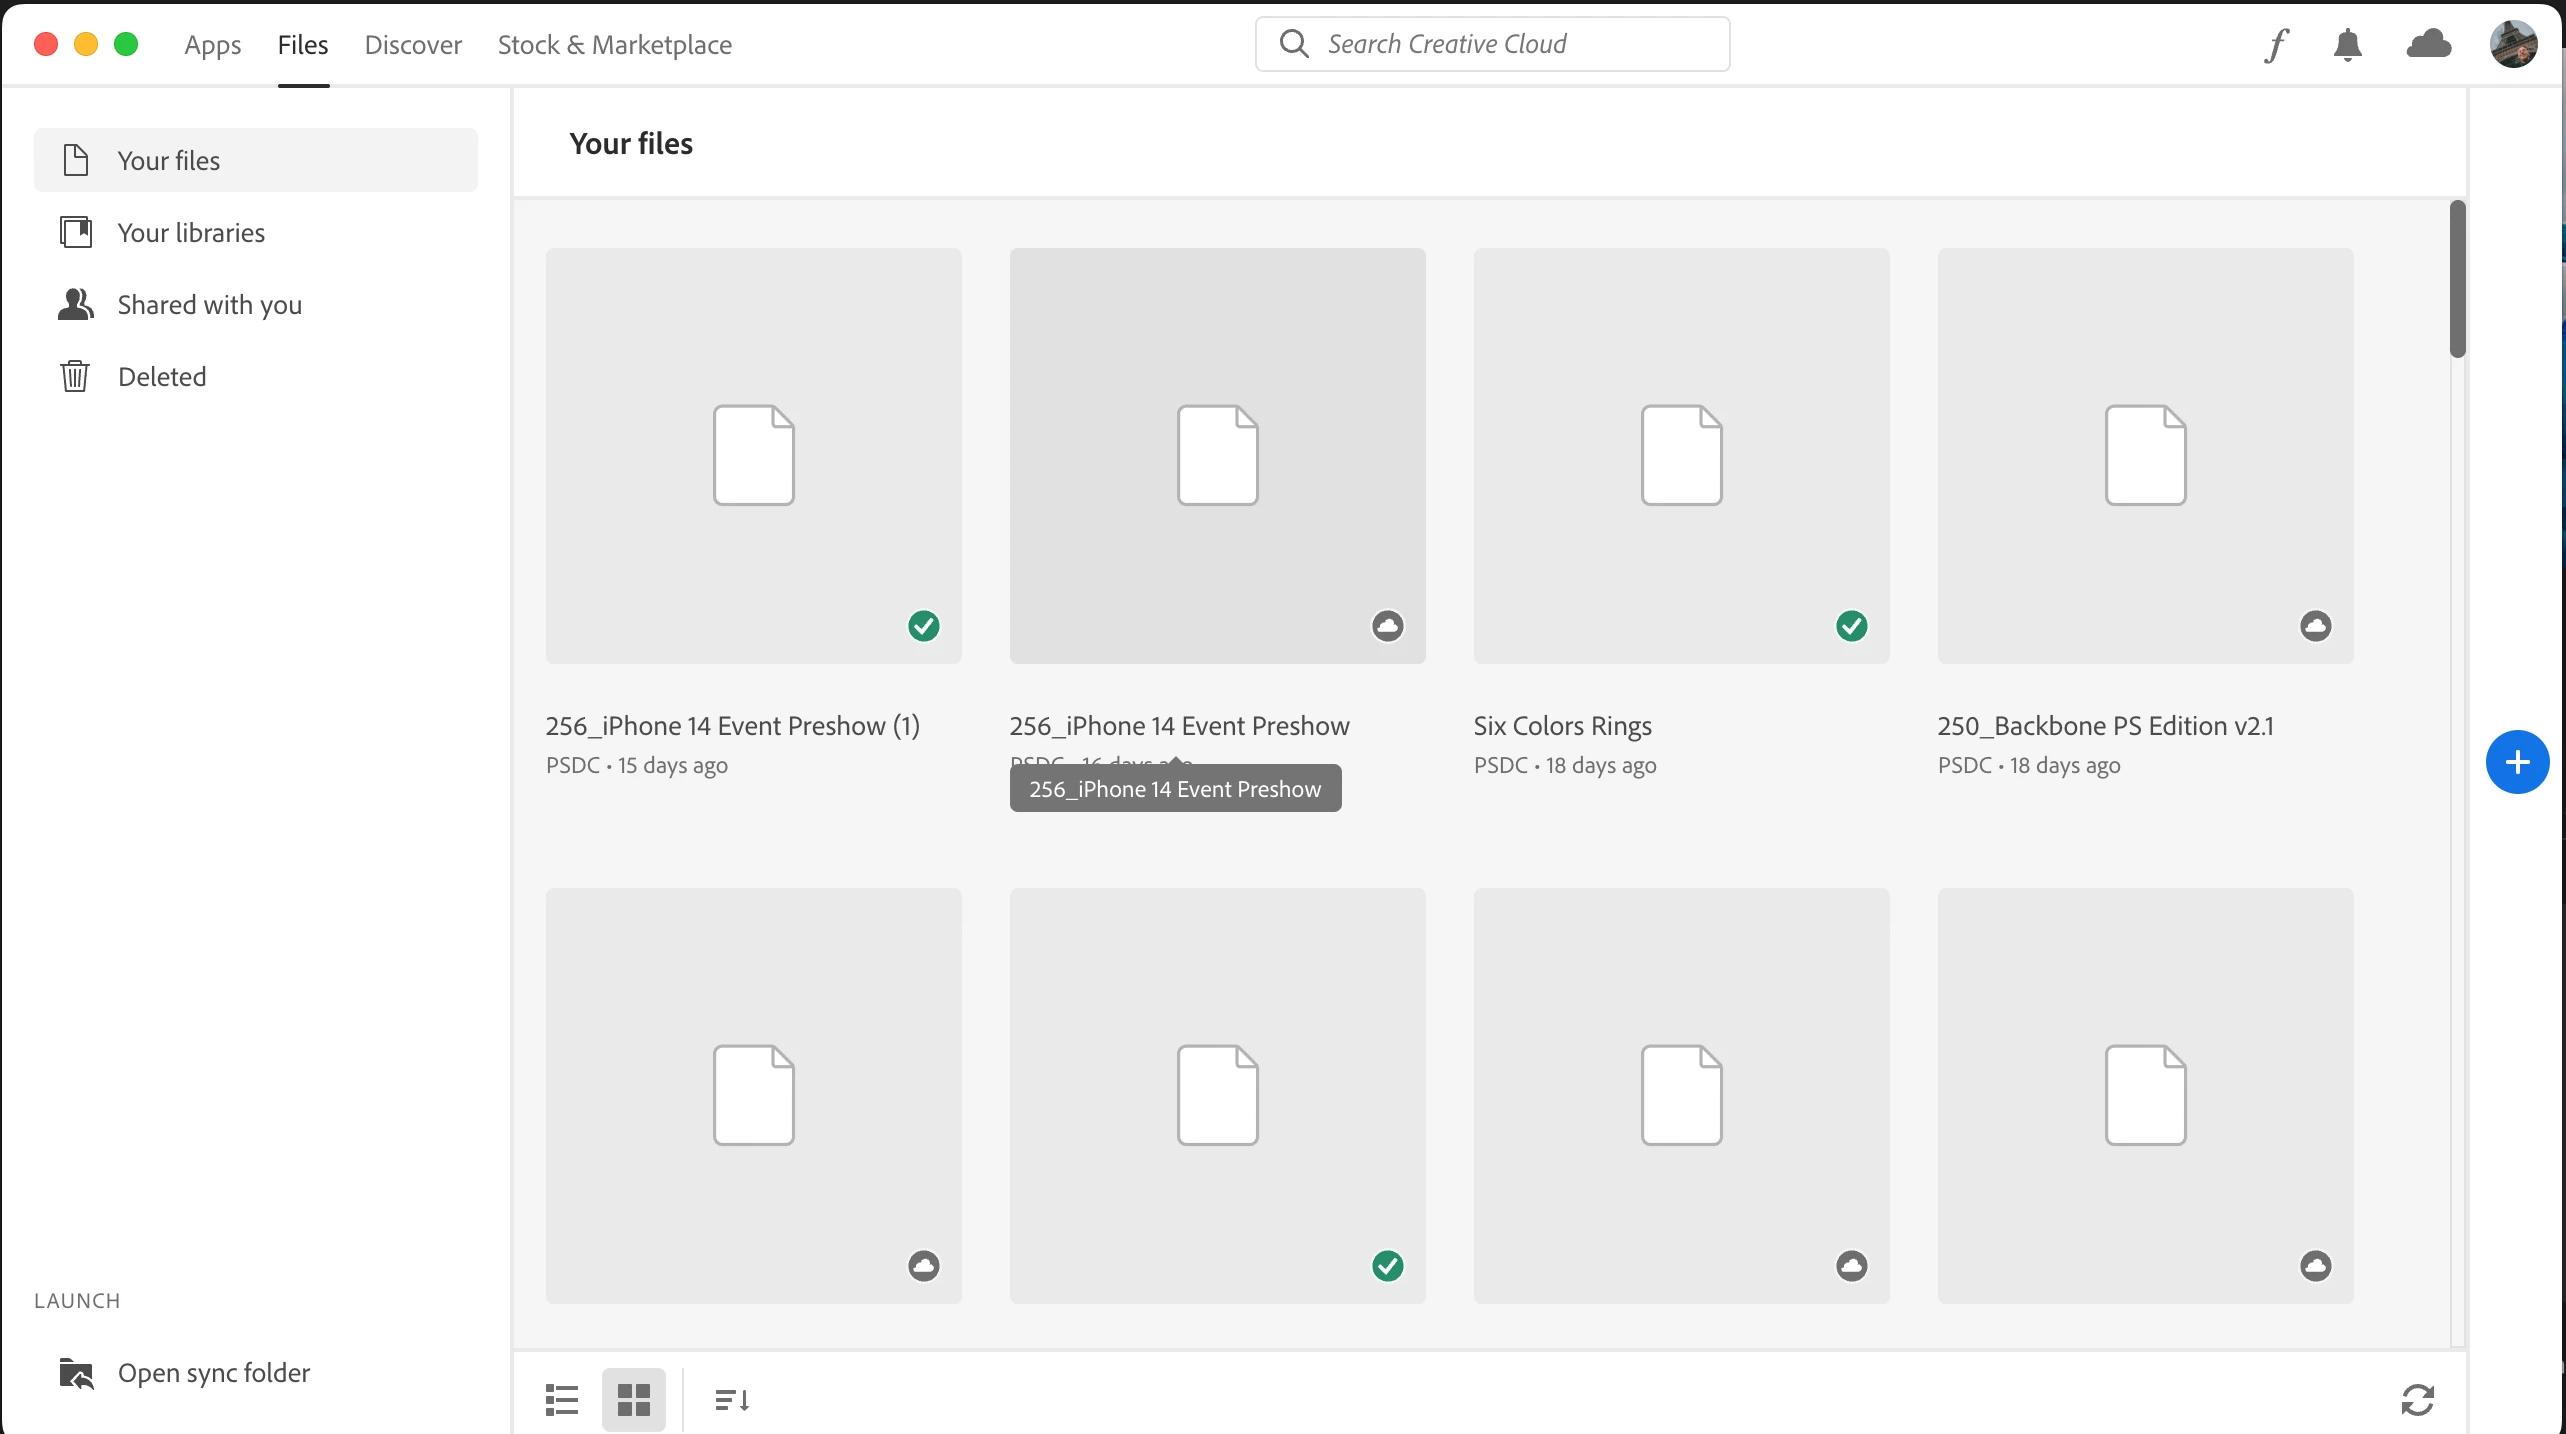Click synced checkmark on Six Colors Rings

point(1851,626)
